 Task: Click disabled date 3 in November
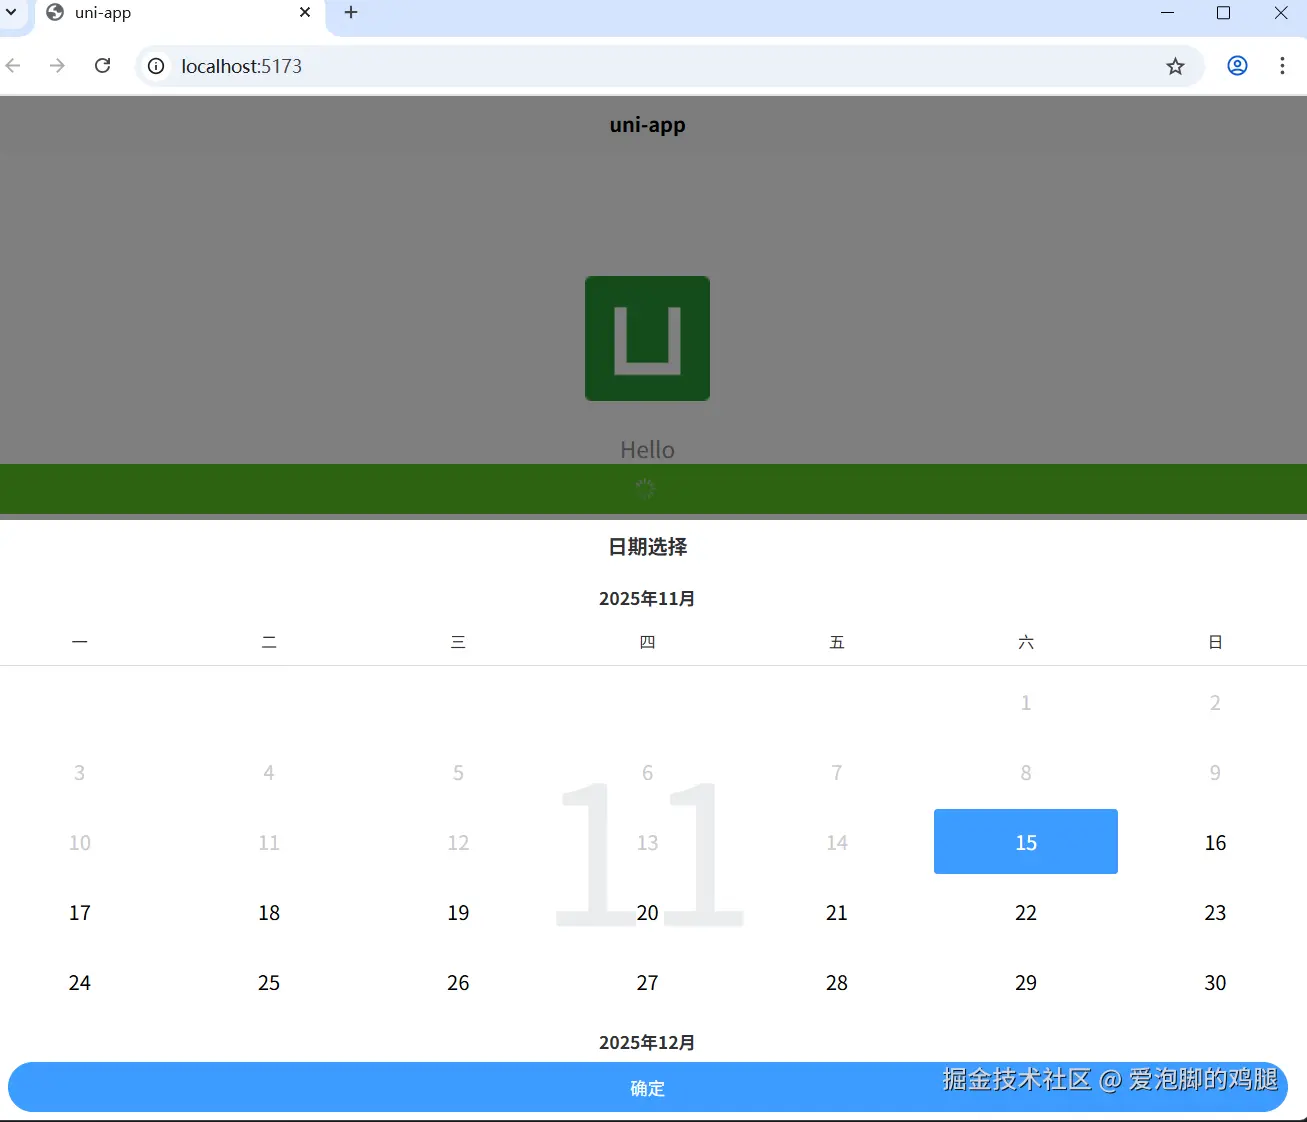[x=80, y=773]
